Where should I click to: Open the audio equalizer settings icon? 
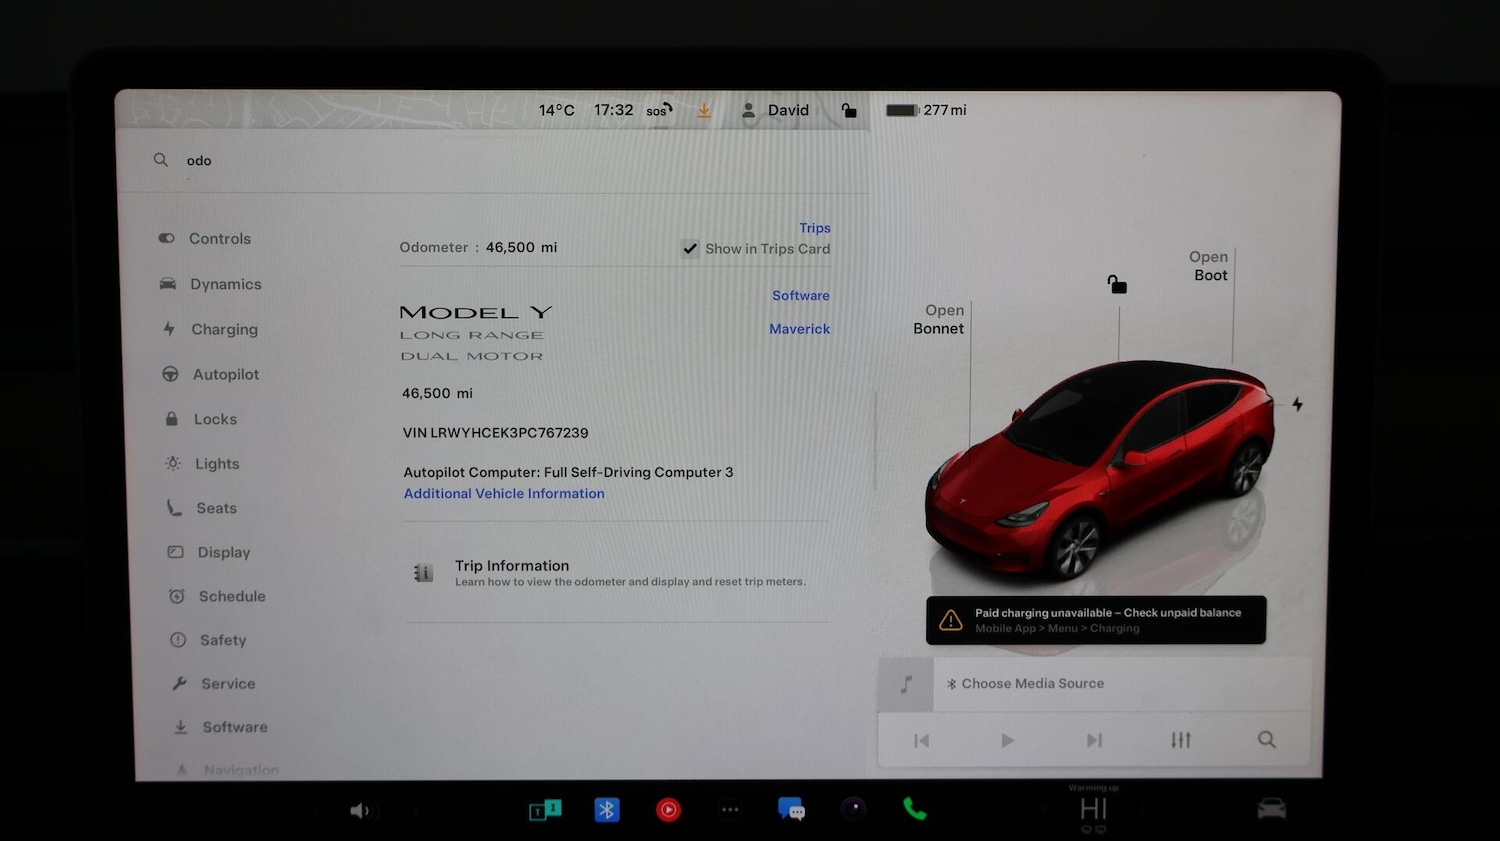1181,740
